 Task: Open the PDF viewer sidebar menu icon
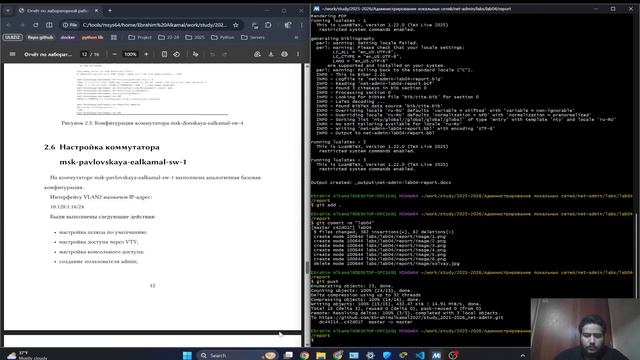[x=12, y=54]
